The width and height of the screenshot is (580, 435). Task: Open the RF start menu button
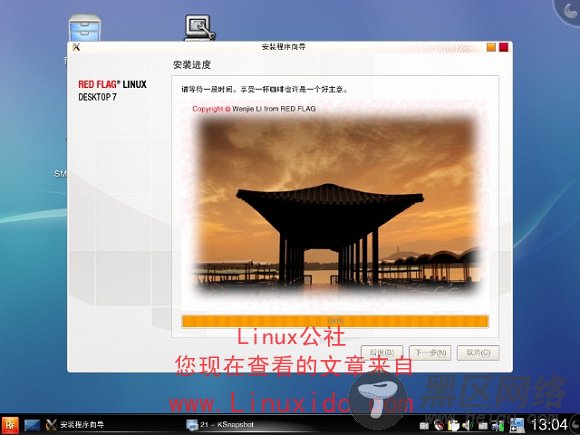tap(10, 425)
